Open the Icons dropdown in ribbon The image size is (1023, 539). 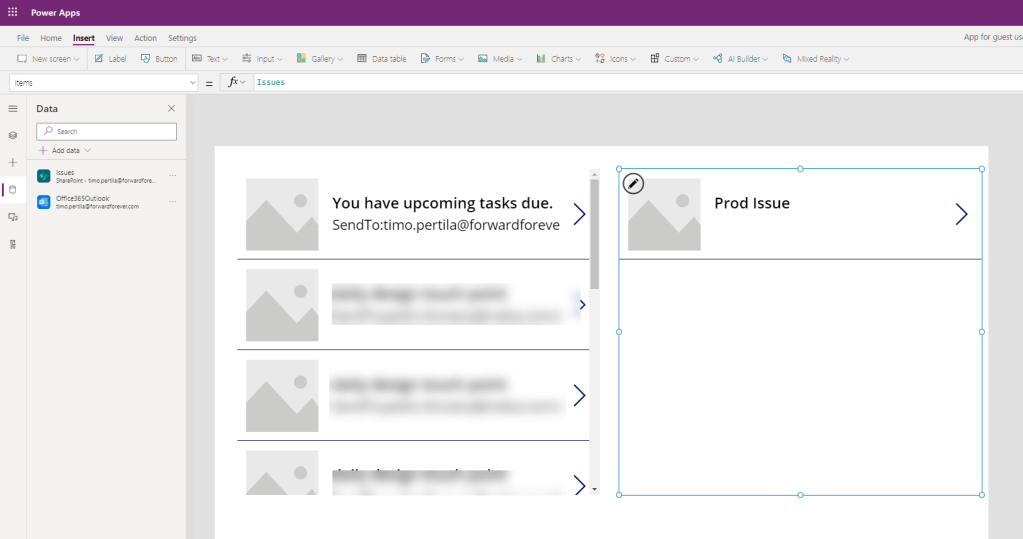(617, 59)
